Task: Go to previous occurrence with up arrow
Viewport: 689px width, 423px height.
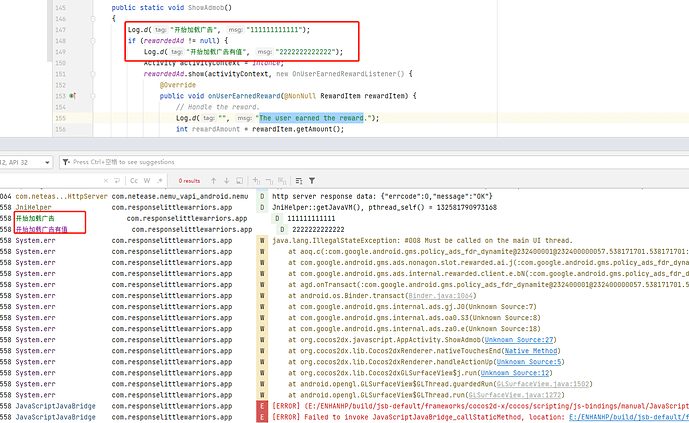Action: 214,181
